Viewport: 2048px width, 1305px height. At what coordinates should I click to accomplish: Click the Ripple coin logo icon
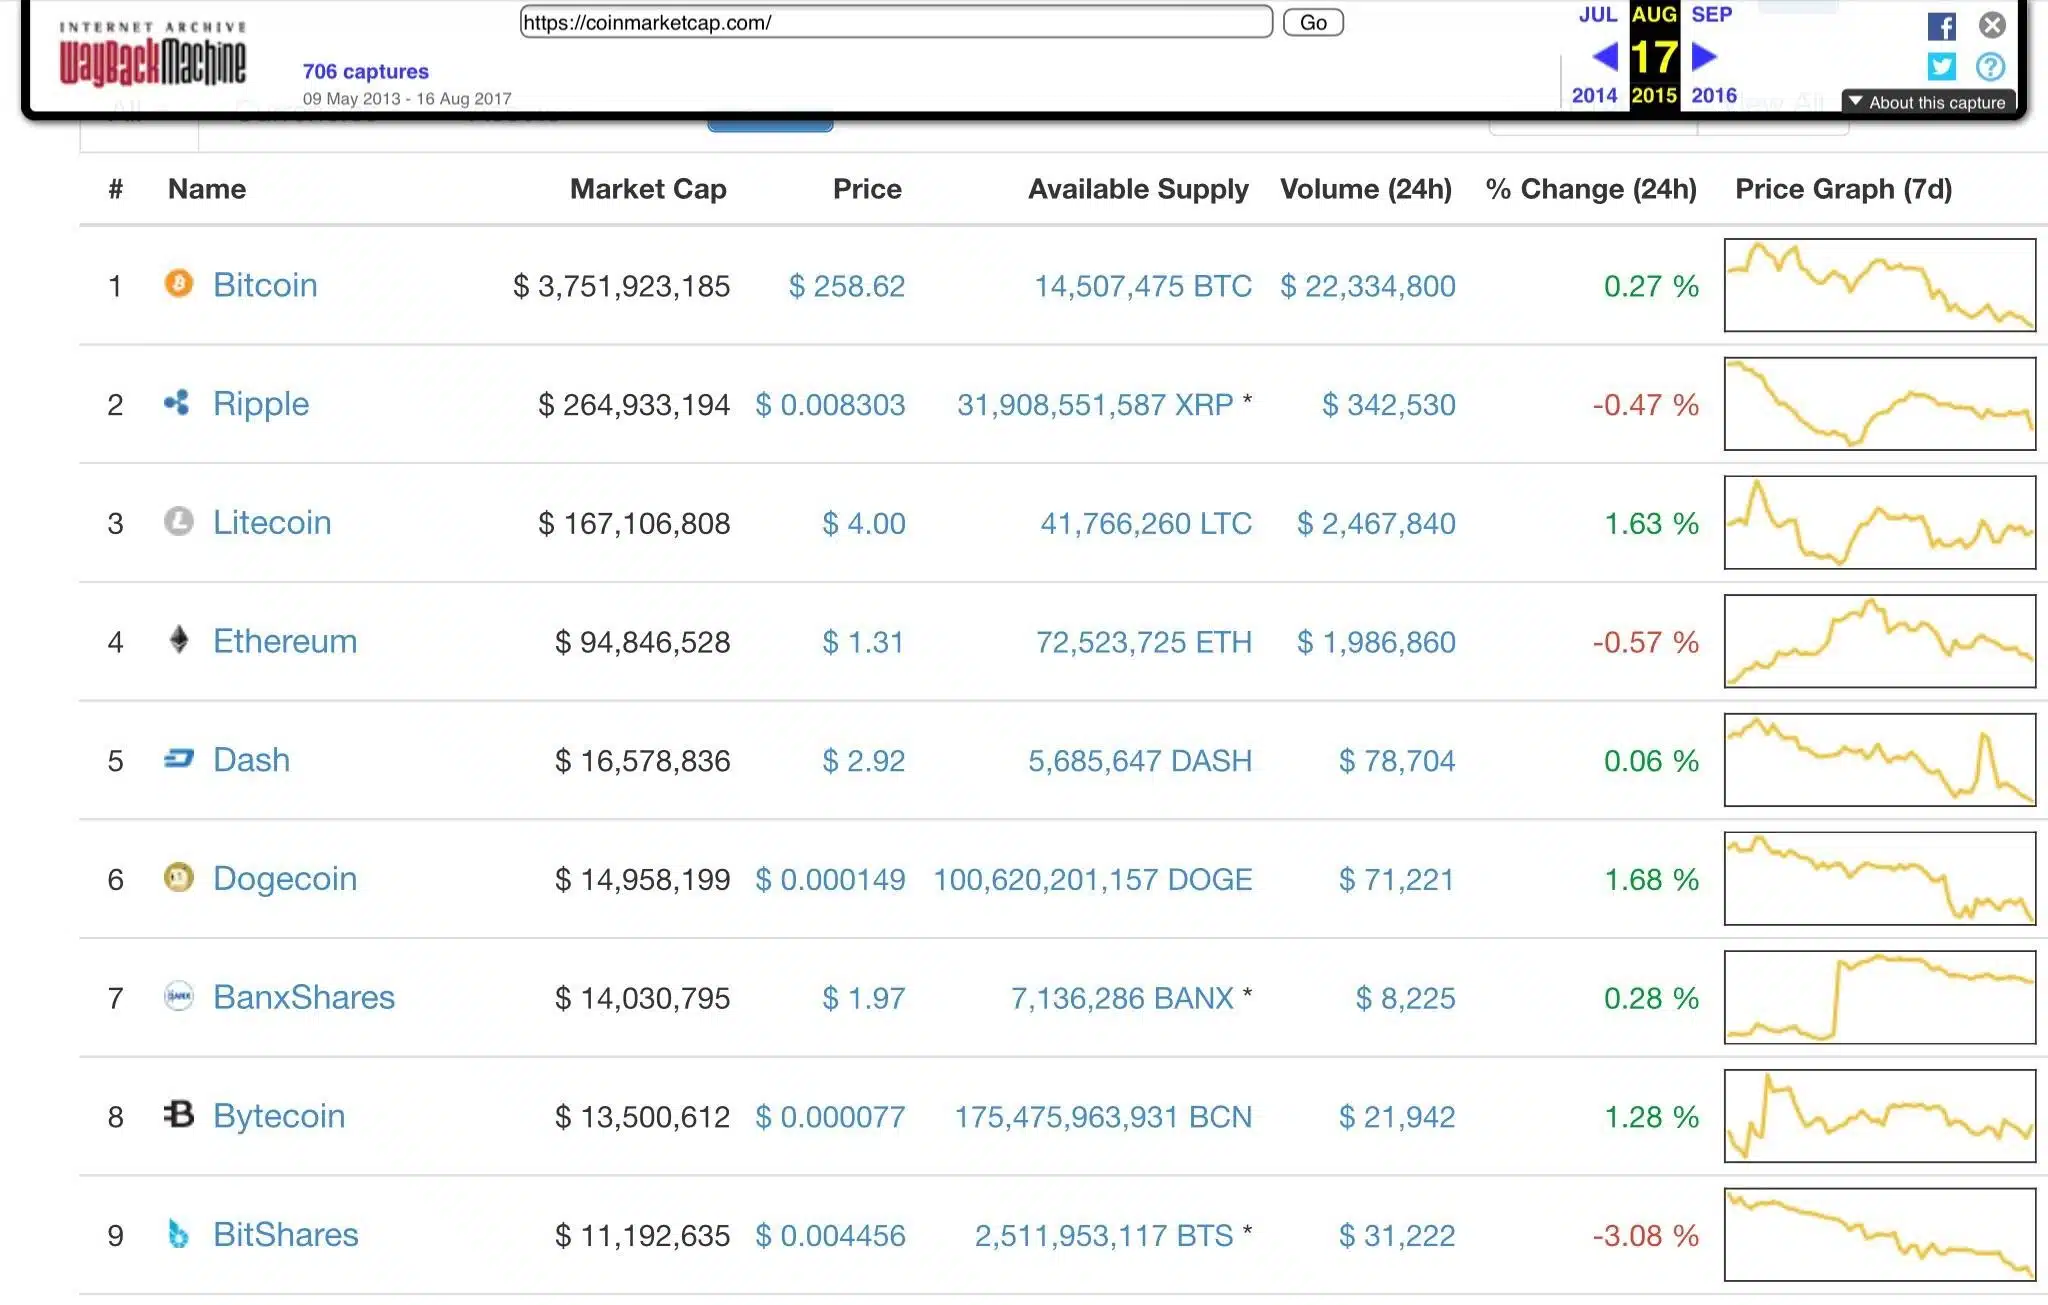(x=178, y=404)
